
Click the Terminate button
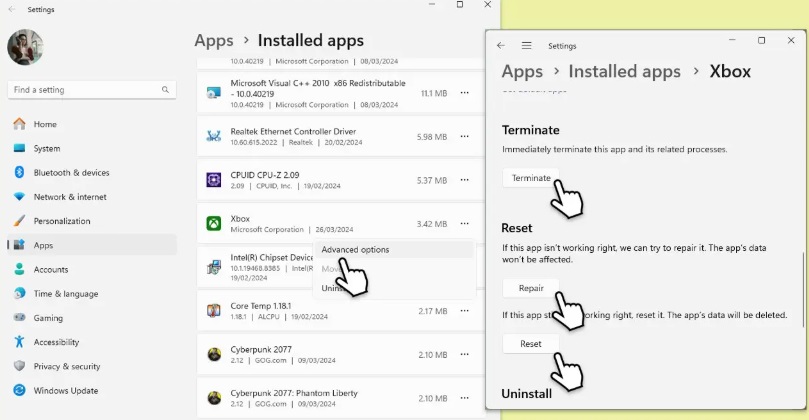[531, 178]
